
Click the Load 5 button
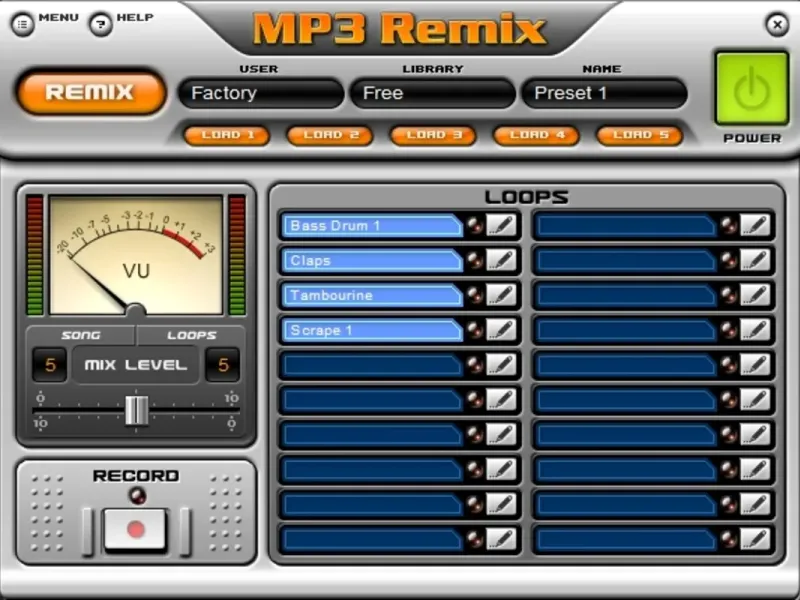[x=639, y=135]
